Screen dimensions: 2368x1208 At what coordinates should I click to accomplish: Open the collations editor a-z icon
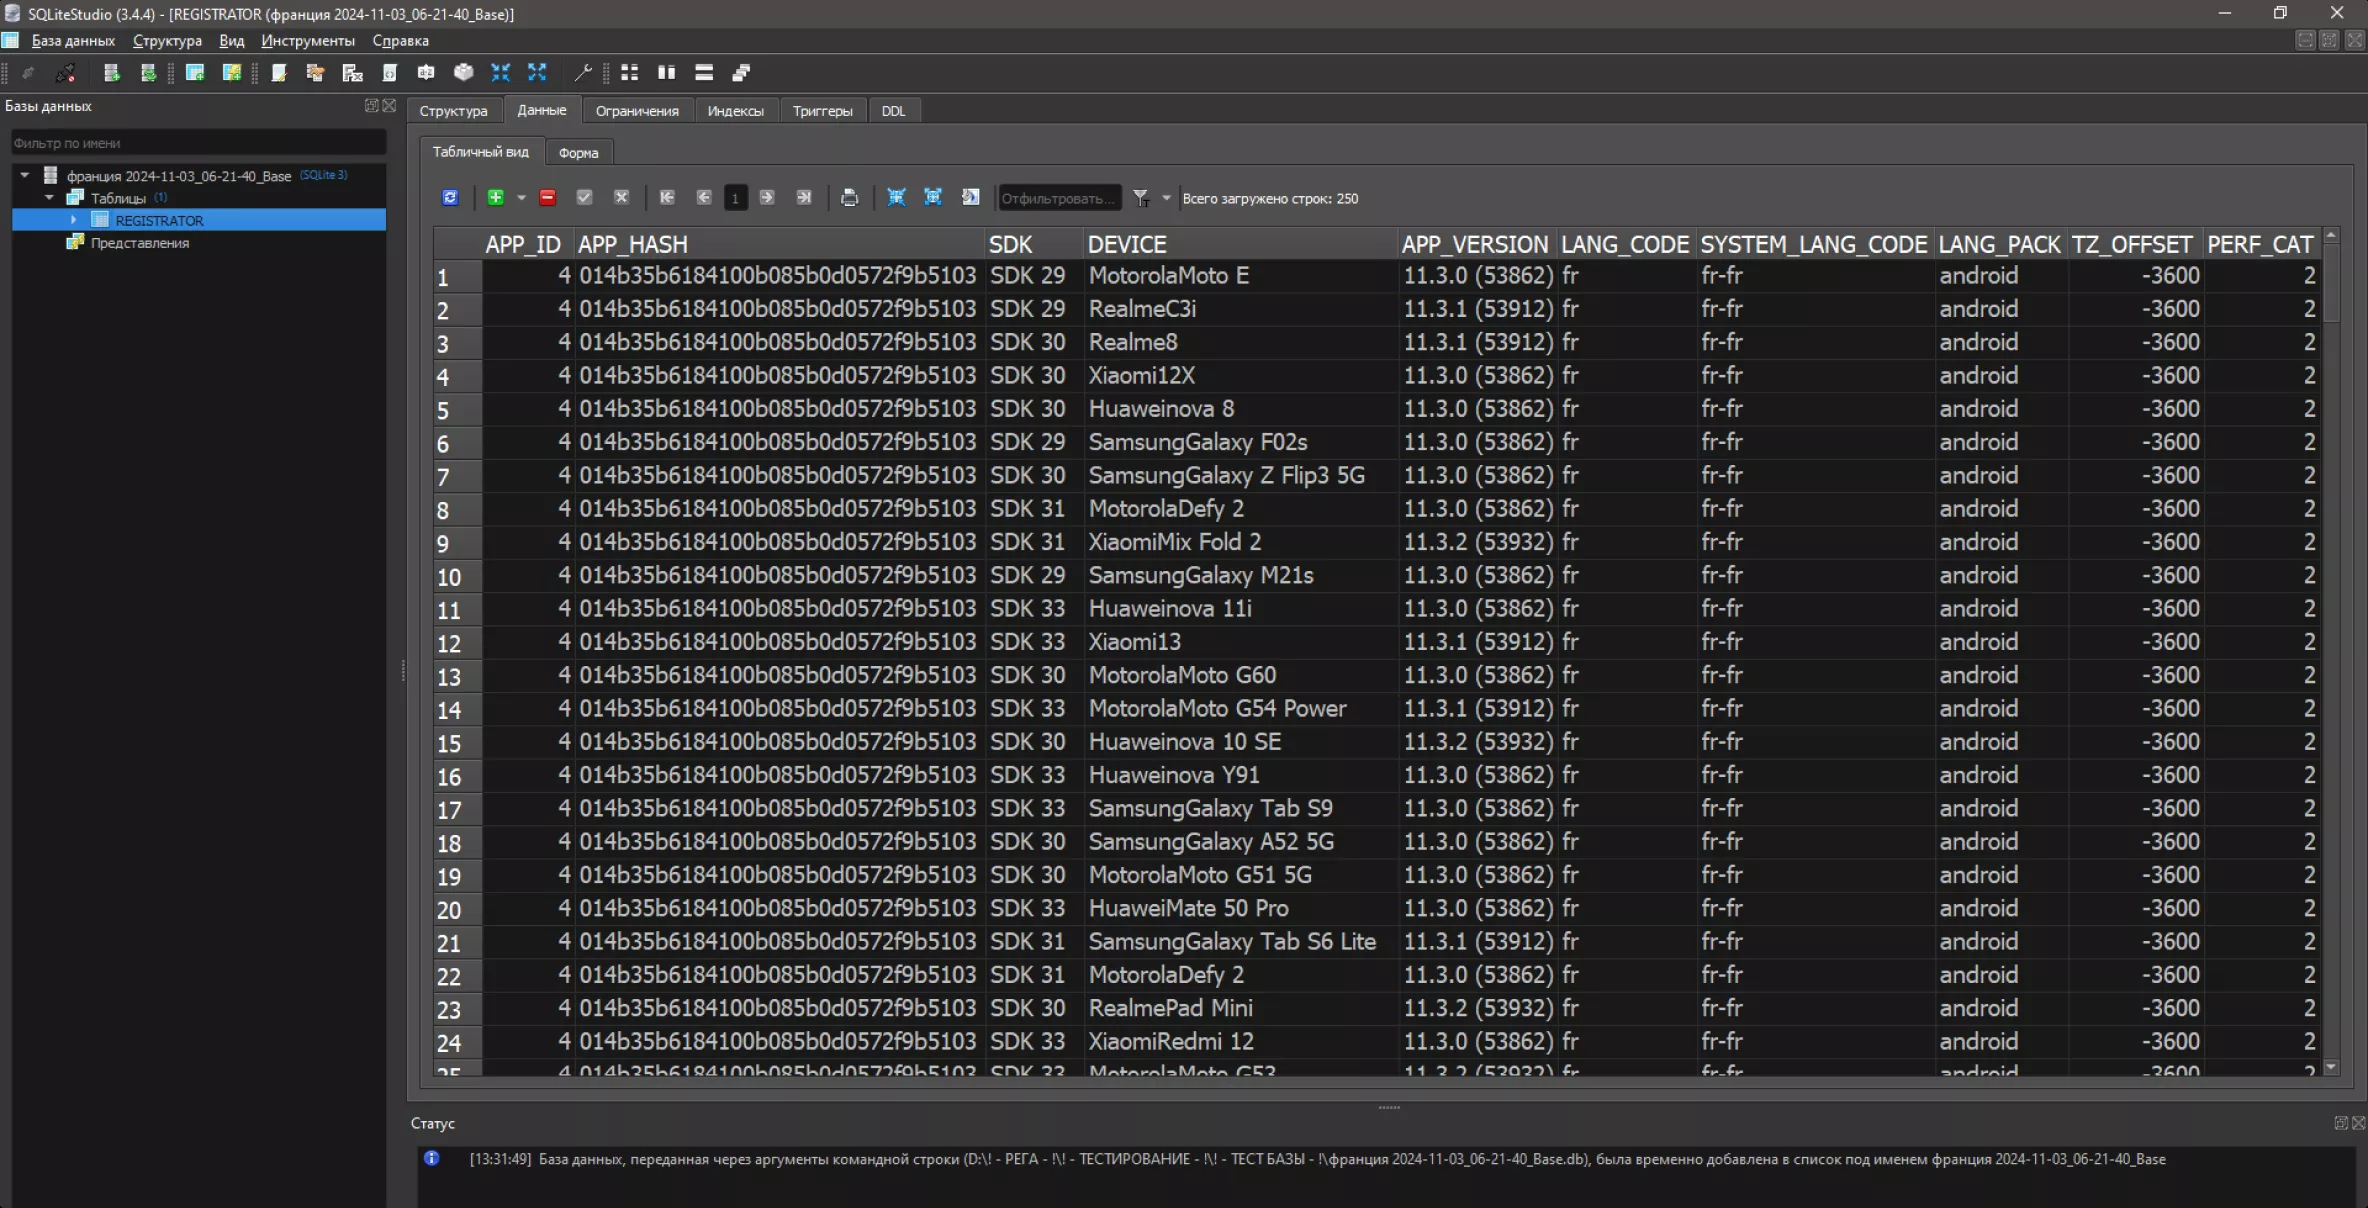426,72
